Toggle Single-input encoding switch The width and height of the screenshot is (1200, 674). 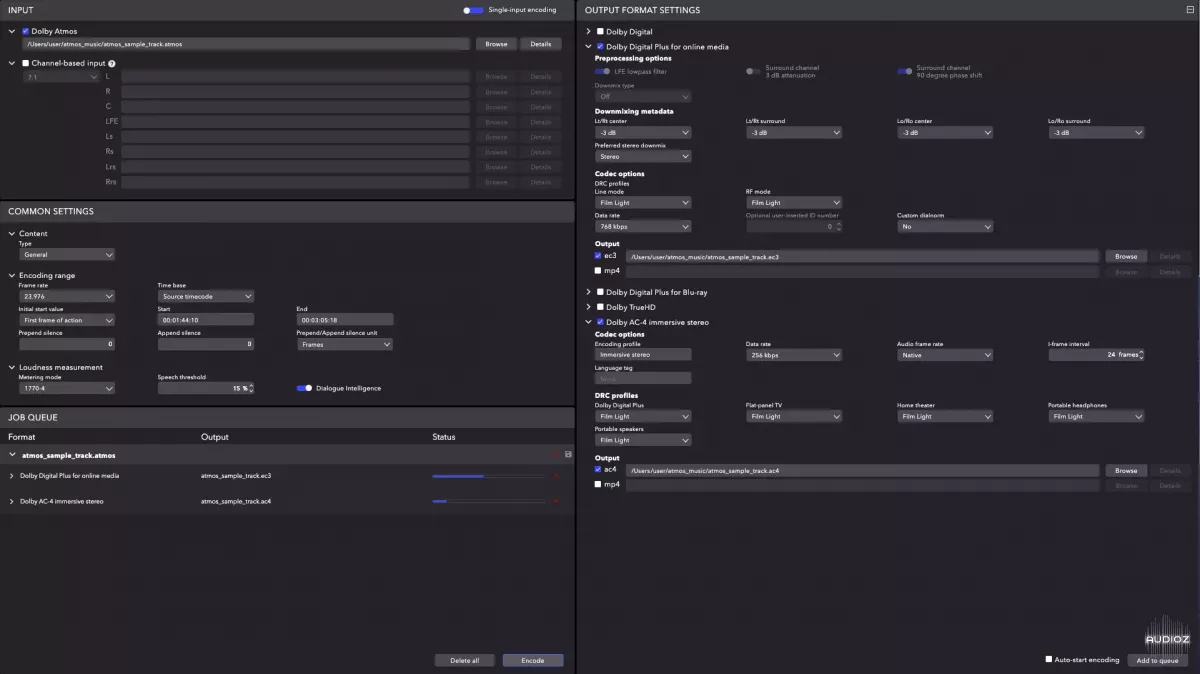473,10
